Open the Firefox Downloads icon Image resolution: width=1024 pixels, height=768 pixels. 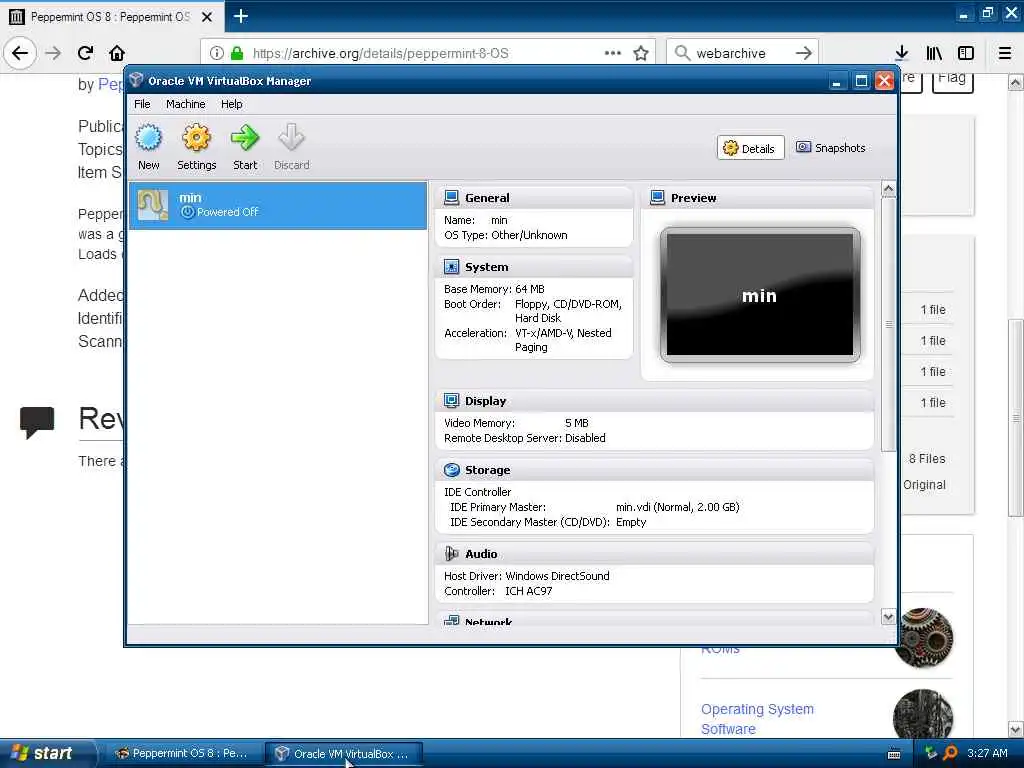[901, 53]
